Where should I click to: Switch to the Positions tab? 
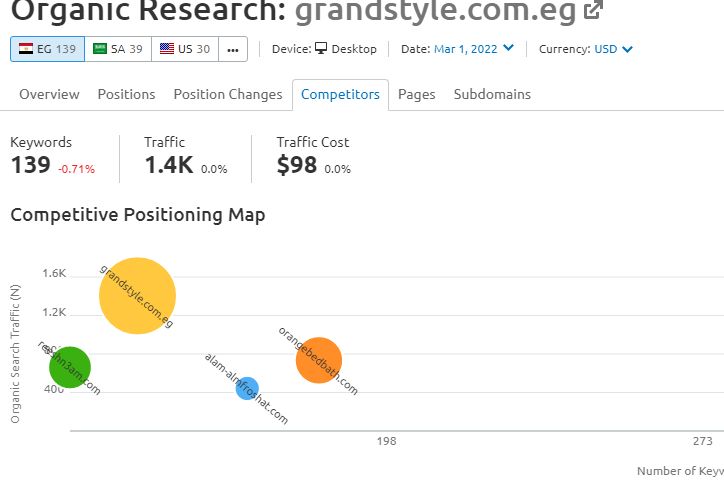point(126,94)
